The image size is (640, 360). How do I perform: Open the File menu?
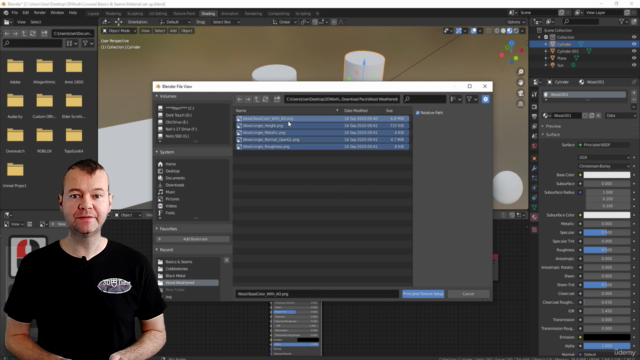15,13
